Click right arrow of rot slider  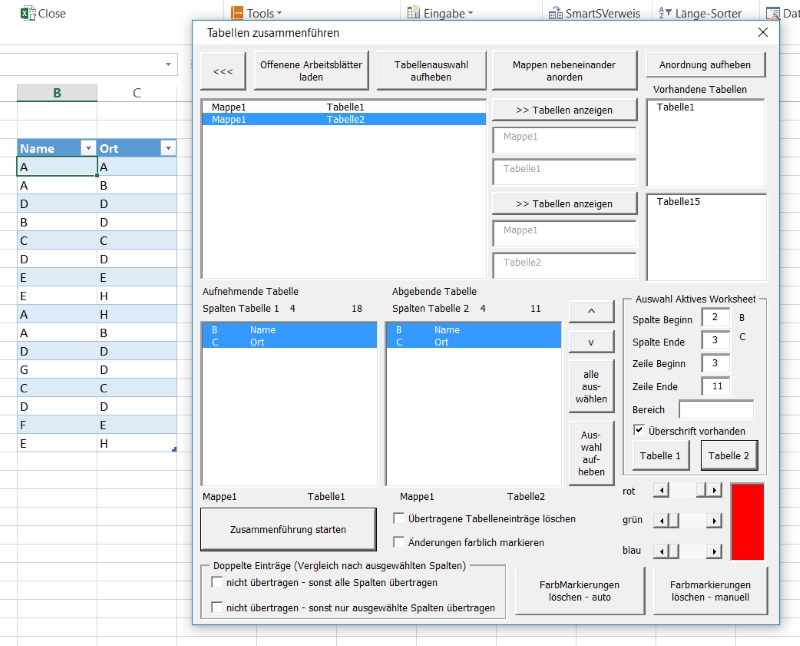(x=713, y=489)
